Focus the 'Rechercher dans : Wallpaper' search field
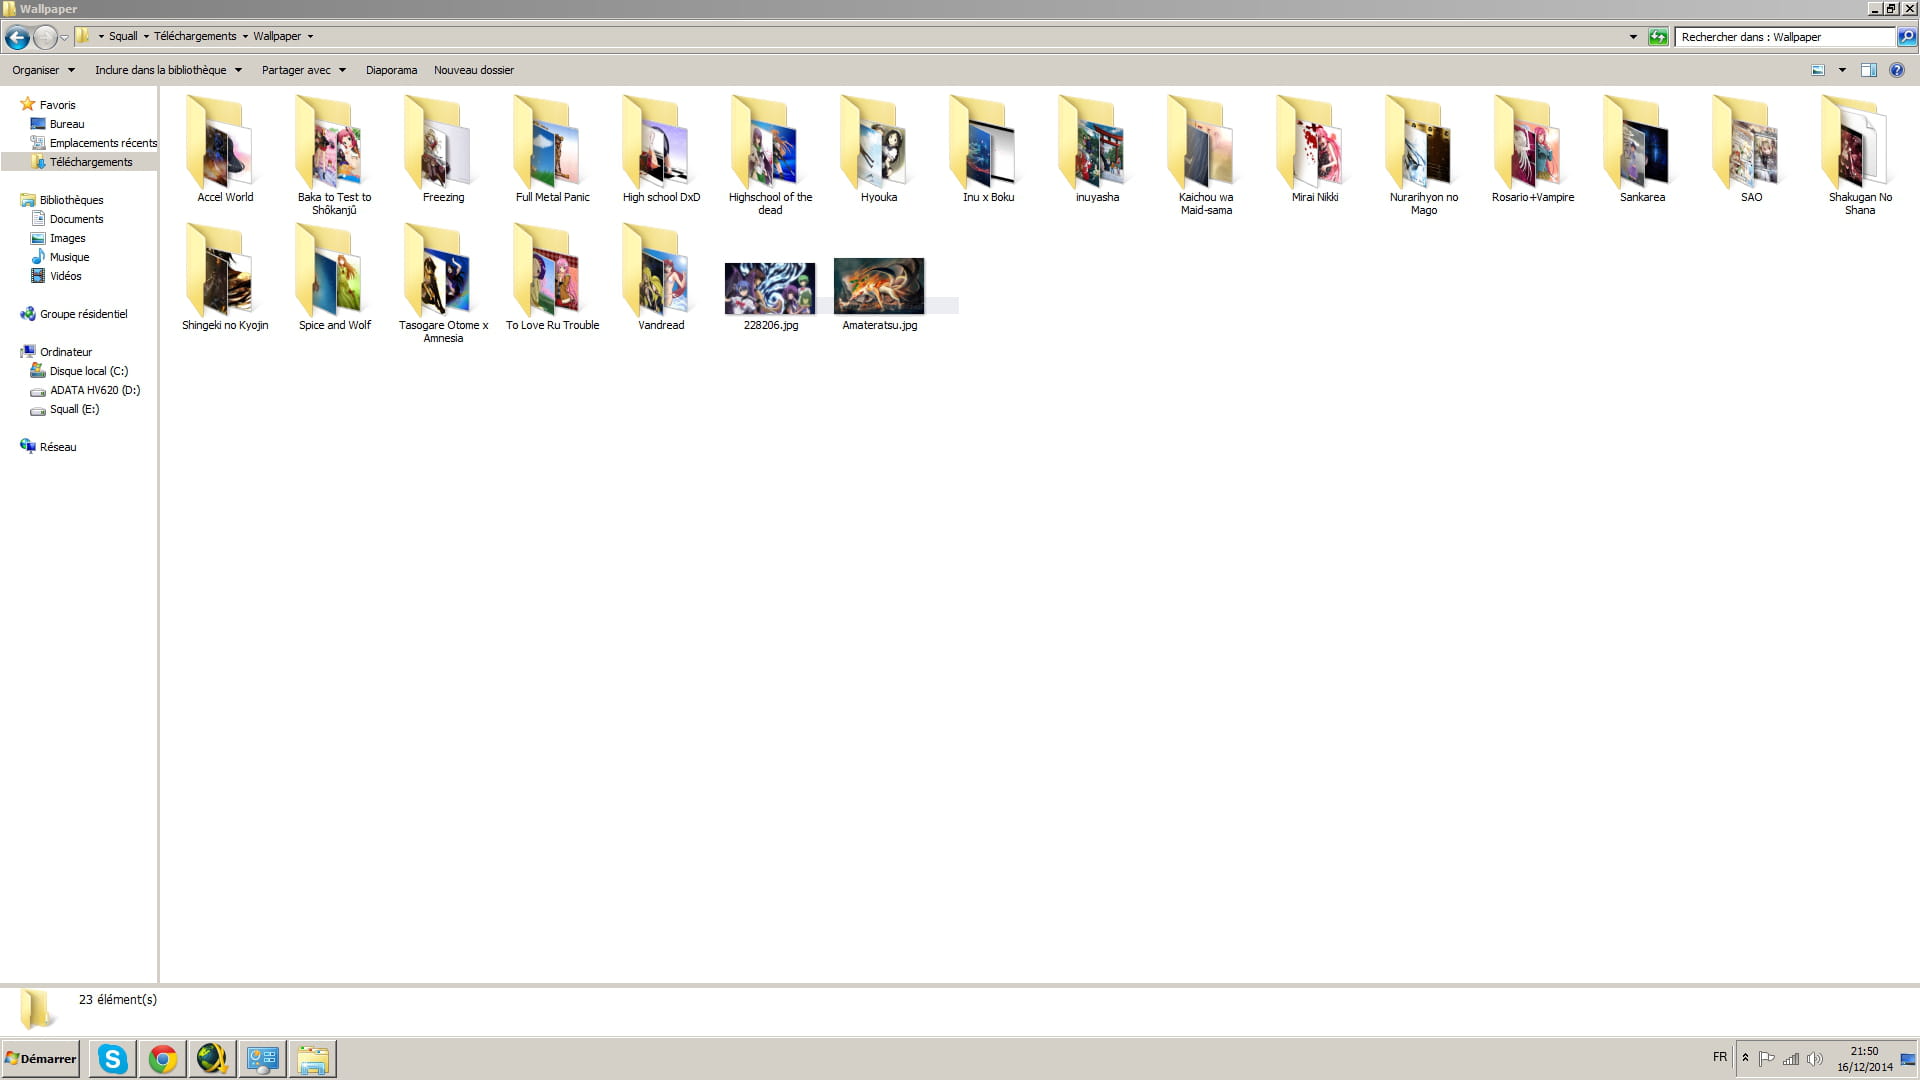Screen dimensions: 1920x1080 (1785, 37)
